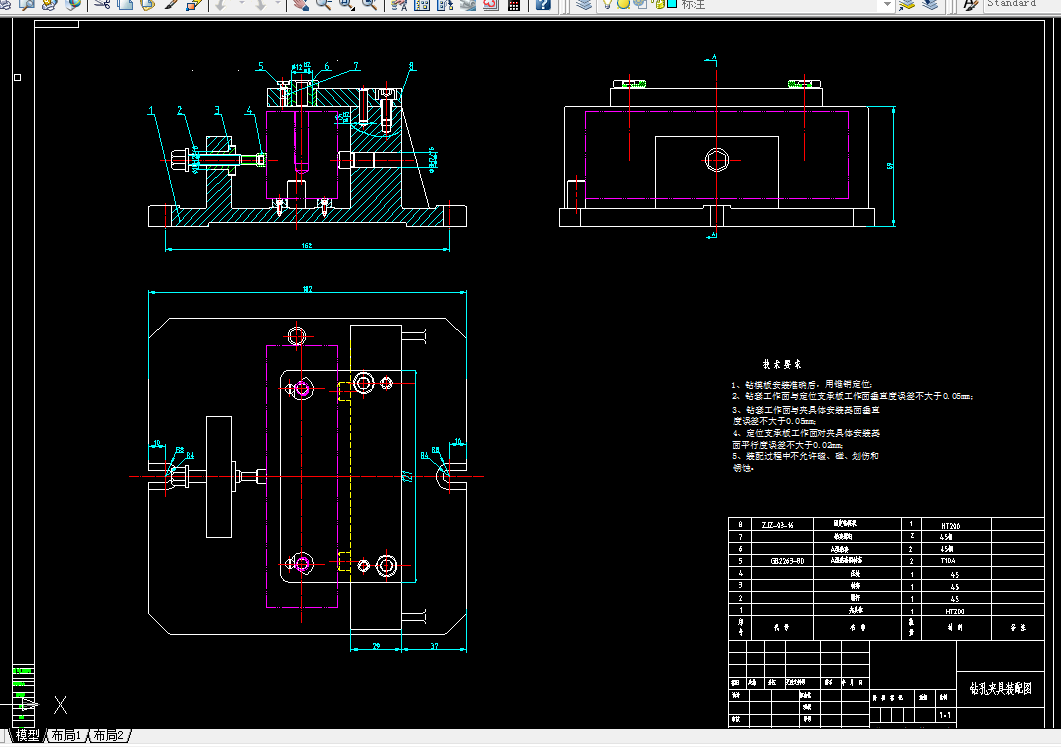Click the title block text 钻孔夹具装配图
Image resolution: width=1061 pixels, height=747 pixels.
point(1001,689)
